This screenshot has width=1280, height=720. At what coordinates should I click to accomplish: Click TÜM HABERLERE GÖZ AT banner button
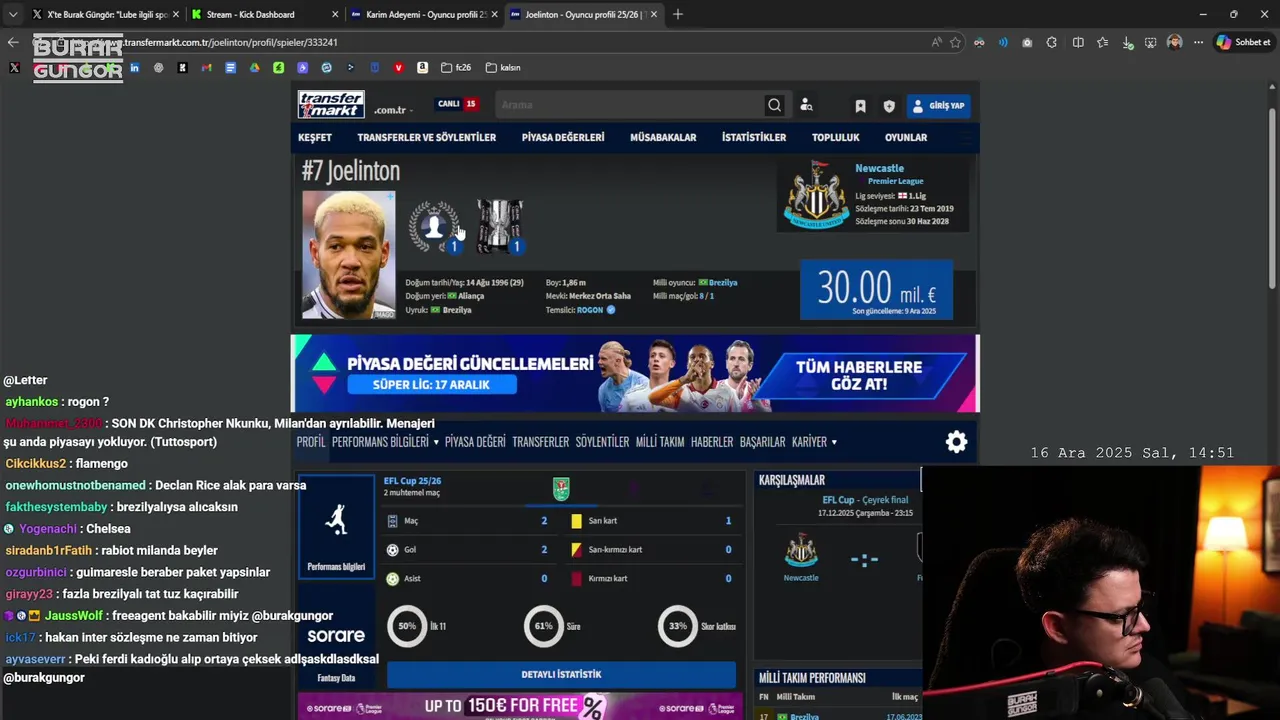pyautogui.click(x=859, y=375)
